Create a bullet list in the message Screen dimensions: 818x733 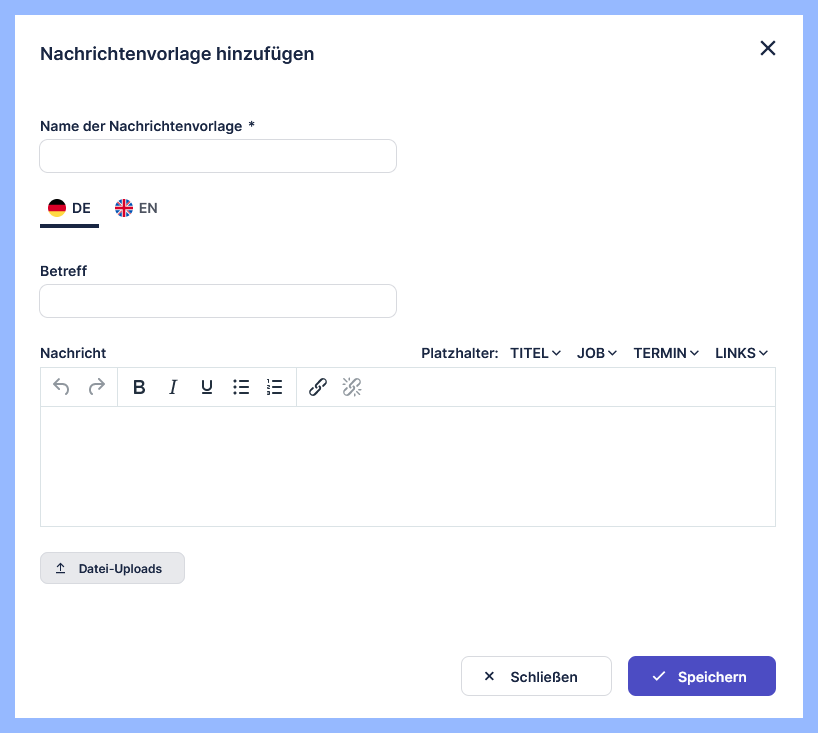(x=241, y=387)
